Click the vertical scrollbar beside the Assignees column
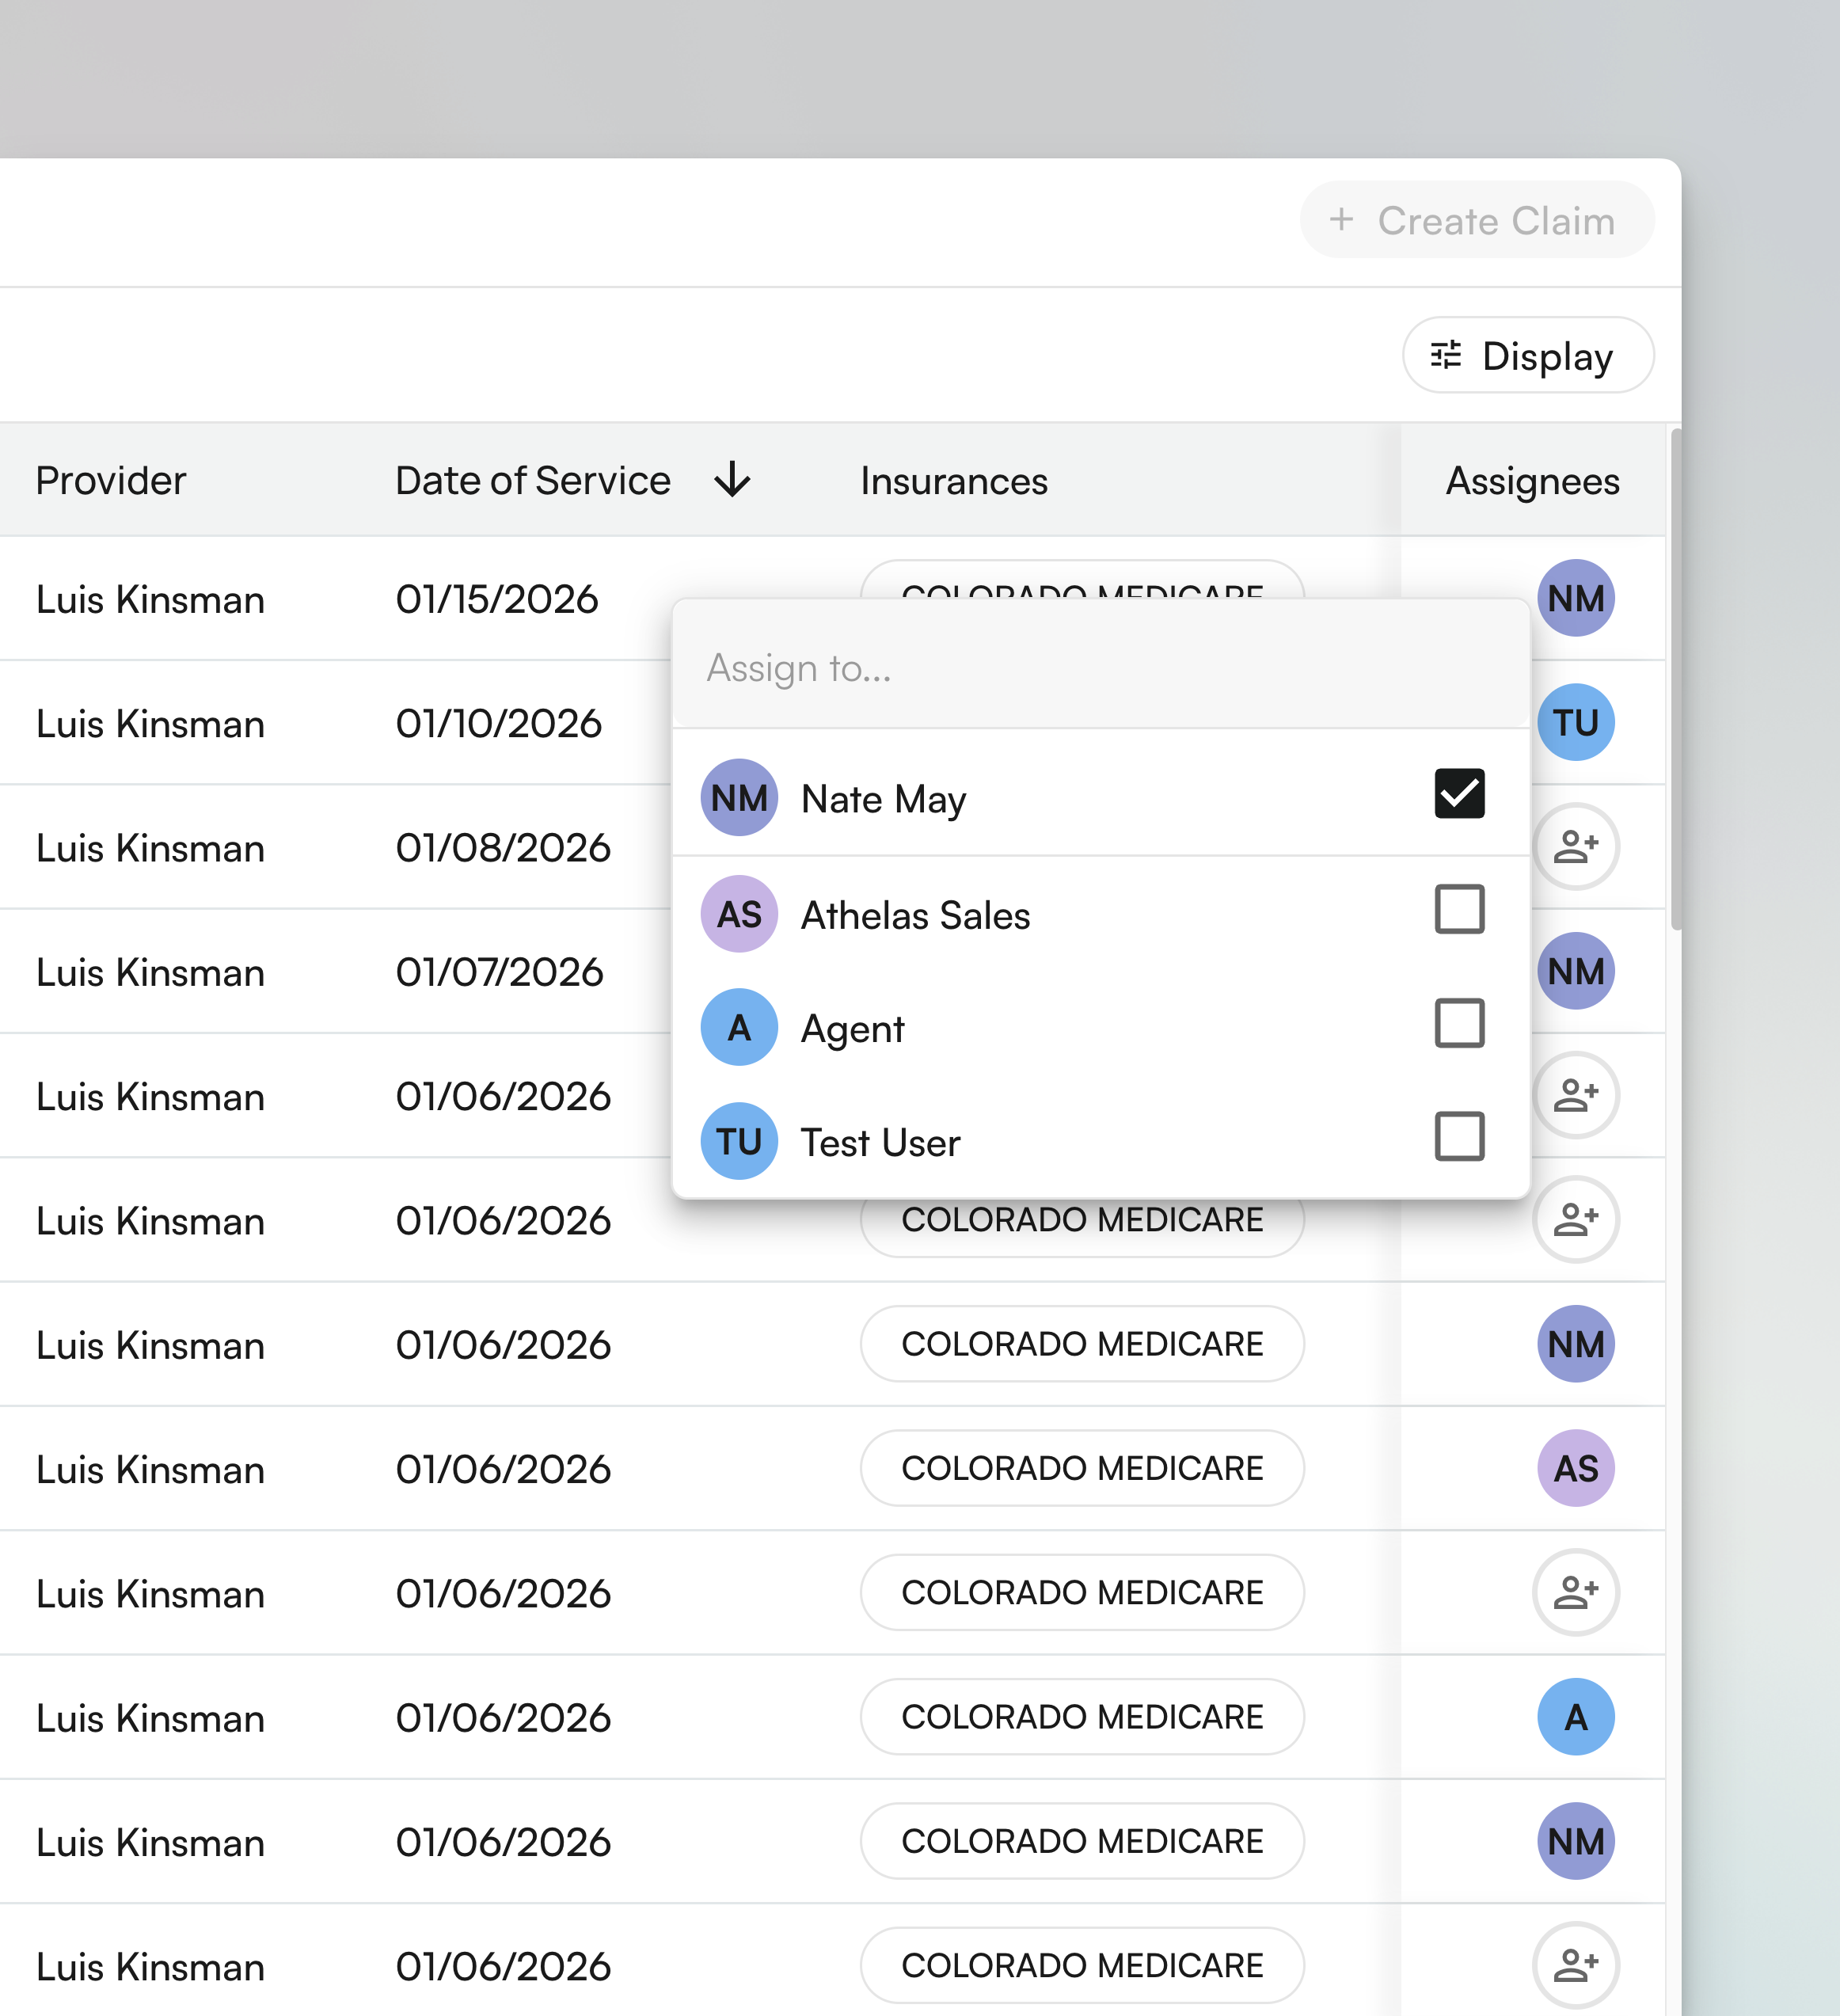Viewport: 1840px width, 2016px height. click(x=1675, y=680)
